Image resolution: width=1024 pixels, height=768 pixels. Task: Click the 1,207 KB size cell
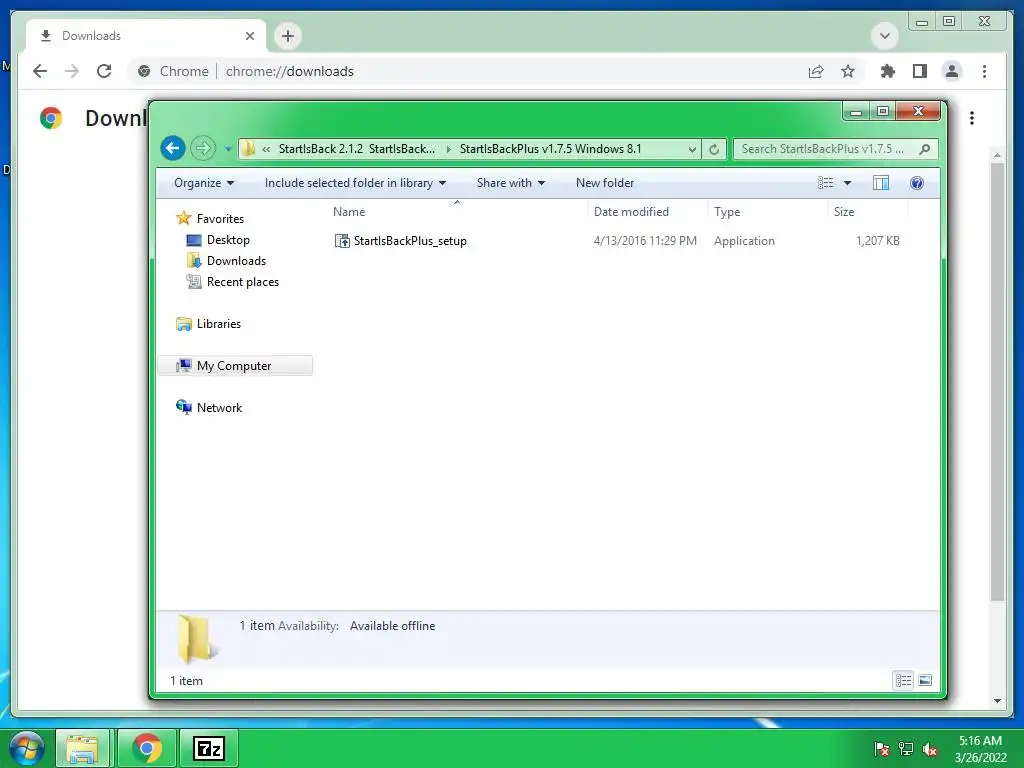click(878, 241)
